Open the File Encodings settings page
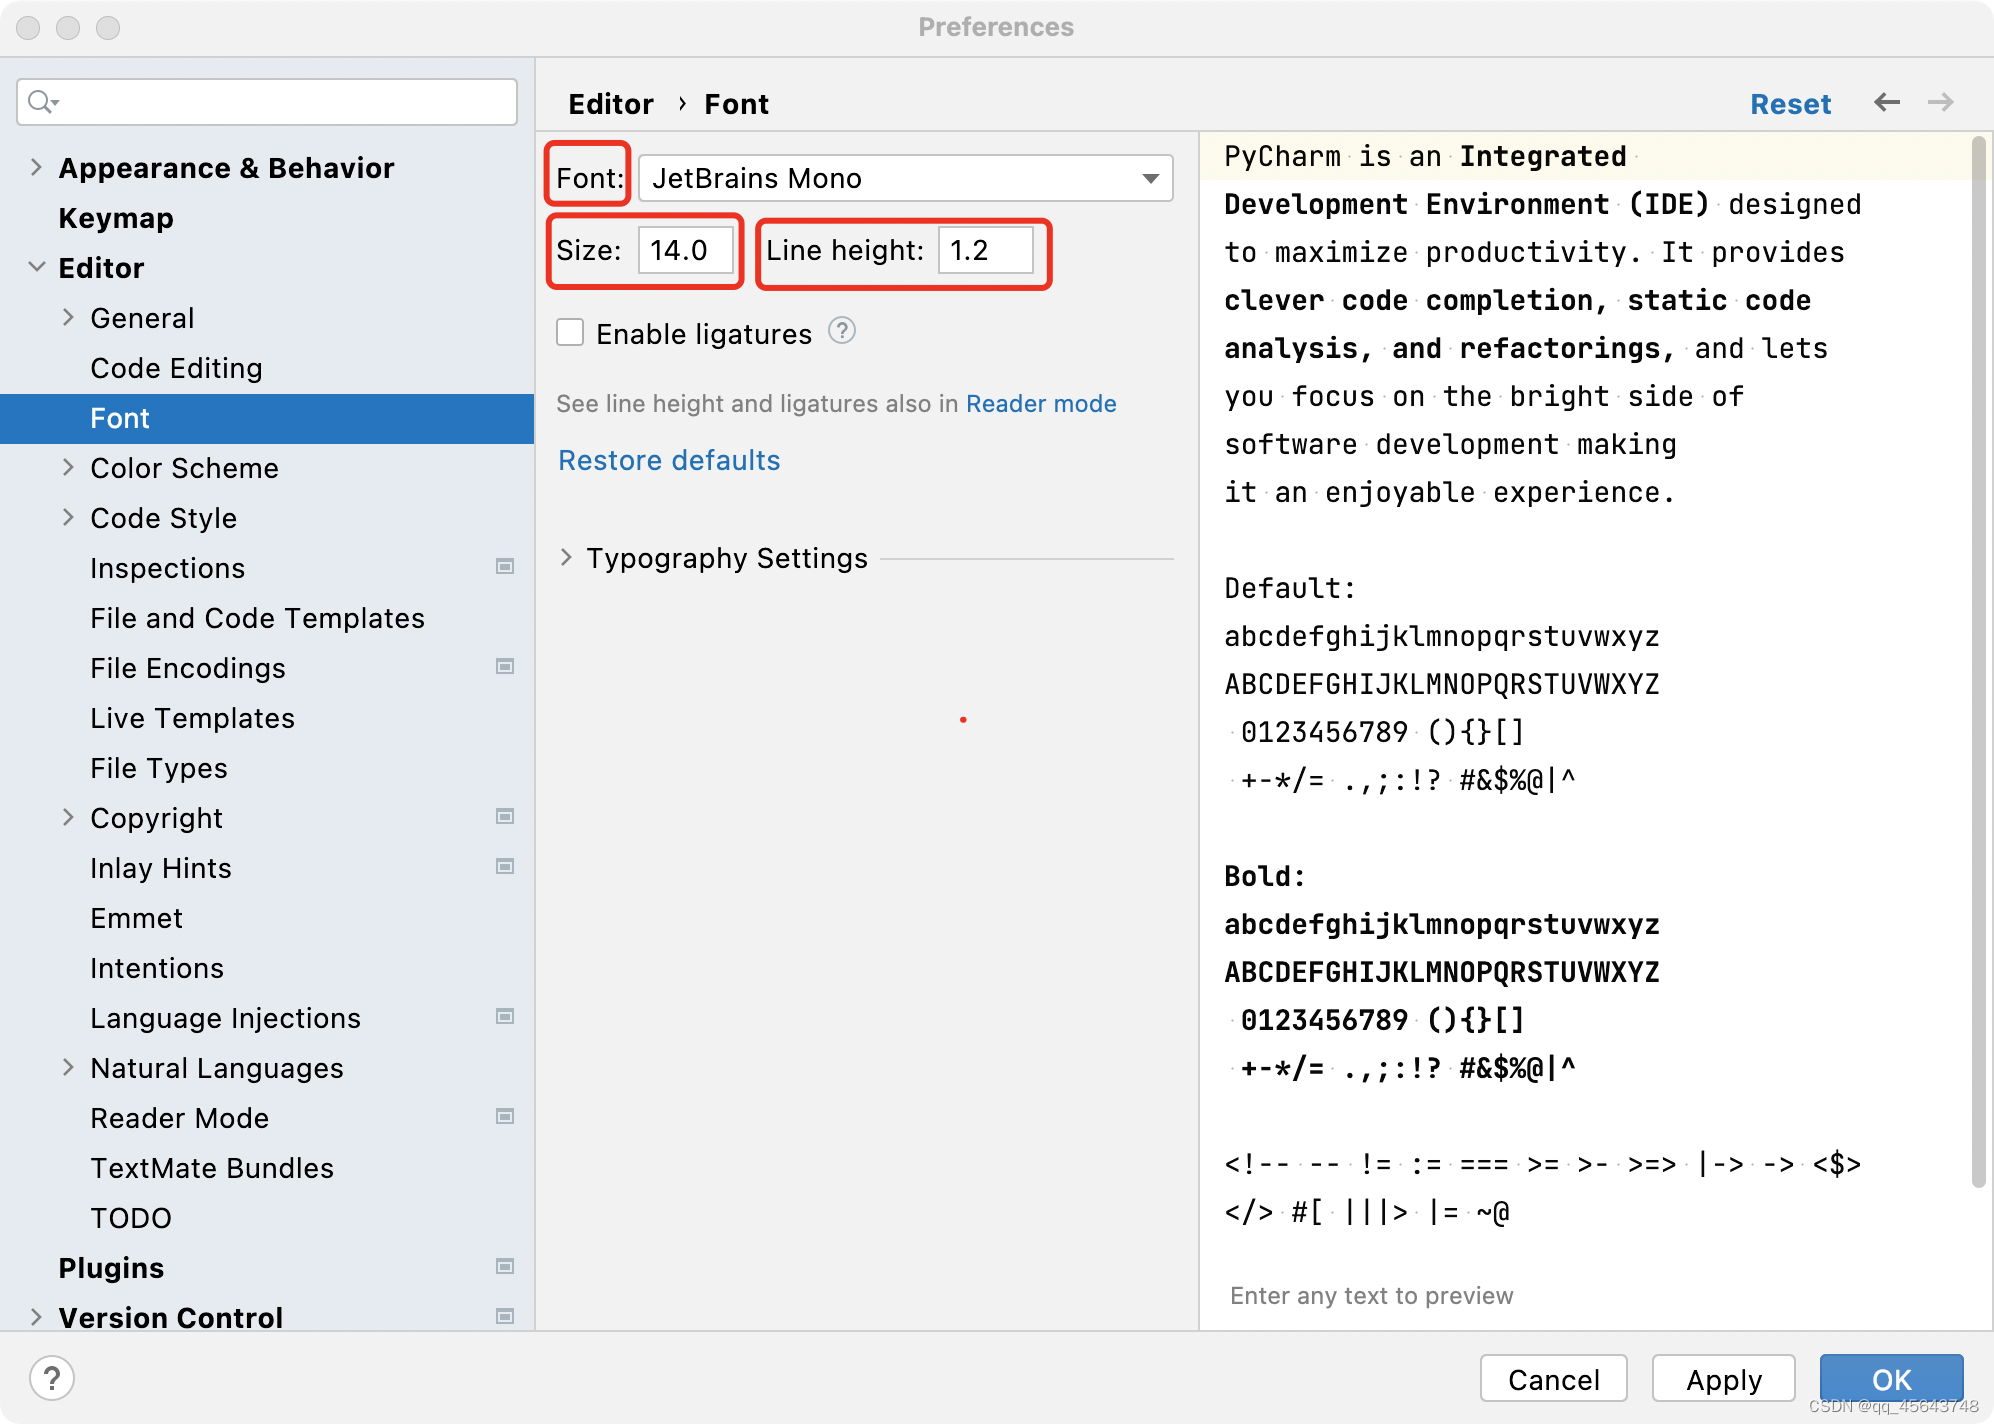Viewport: 1994px width, 1424px height. click(188, 668)
